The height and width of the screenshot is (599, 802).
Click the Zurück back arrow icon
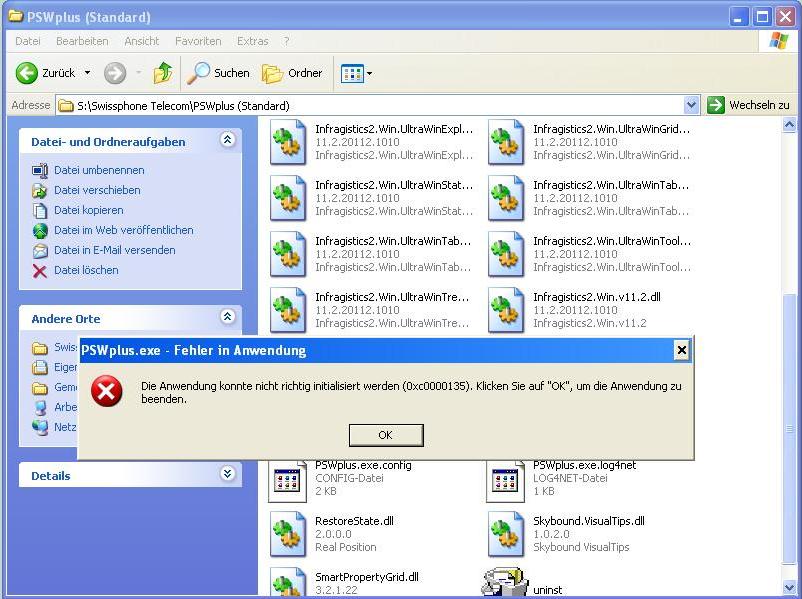pos(27,73)
